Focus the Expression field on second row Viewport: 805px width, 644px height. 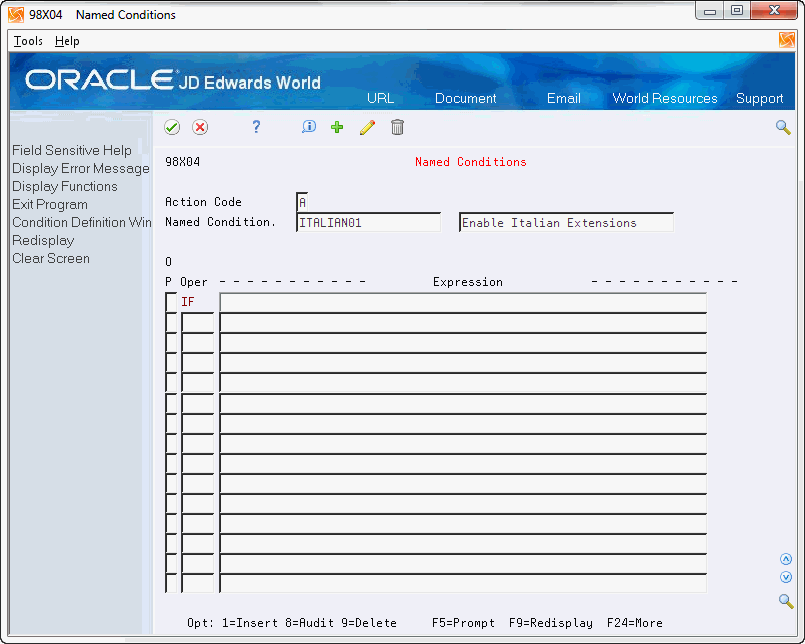point(463,323)
